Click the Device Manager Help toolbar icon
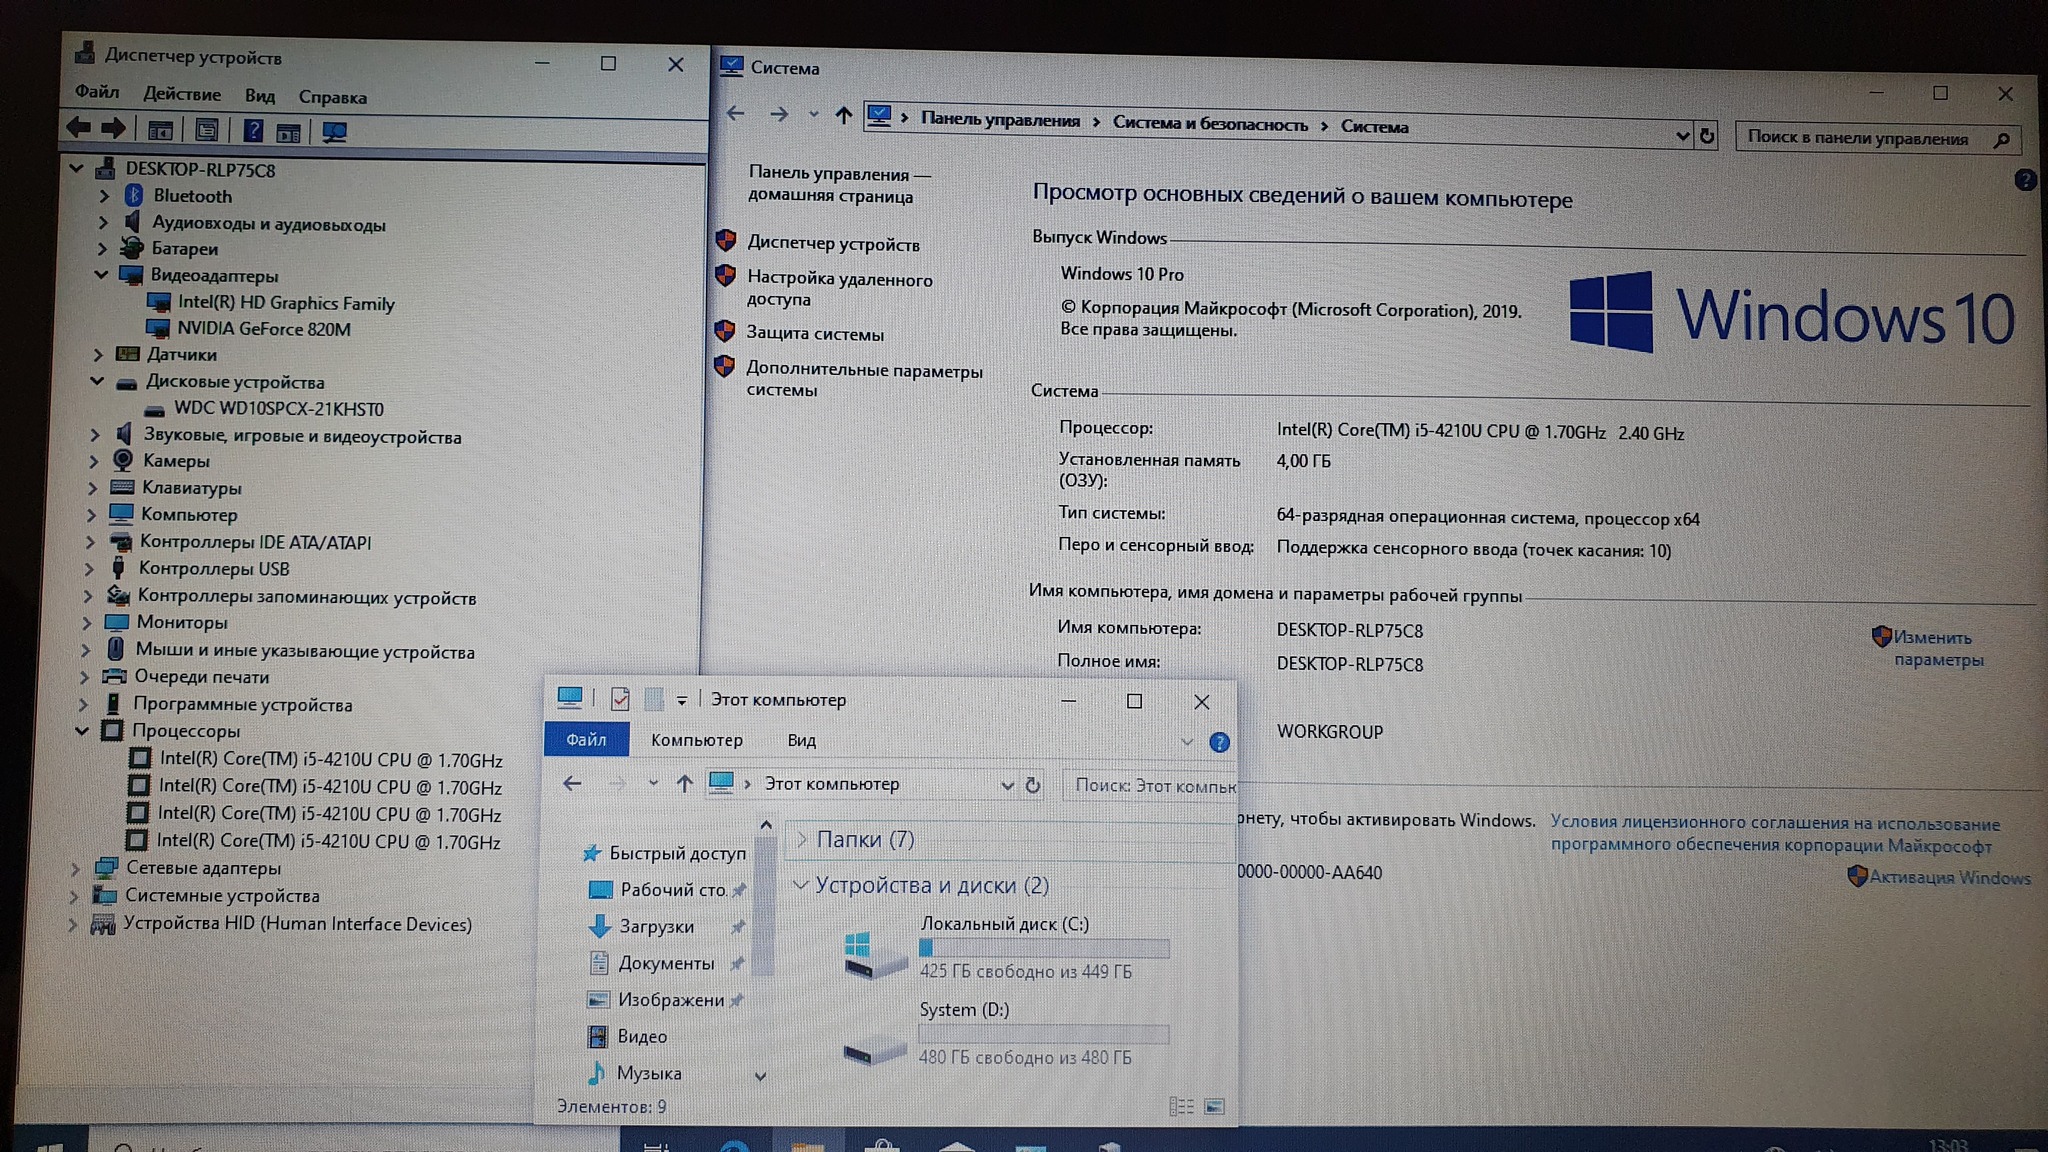 (253, 130)
